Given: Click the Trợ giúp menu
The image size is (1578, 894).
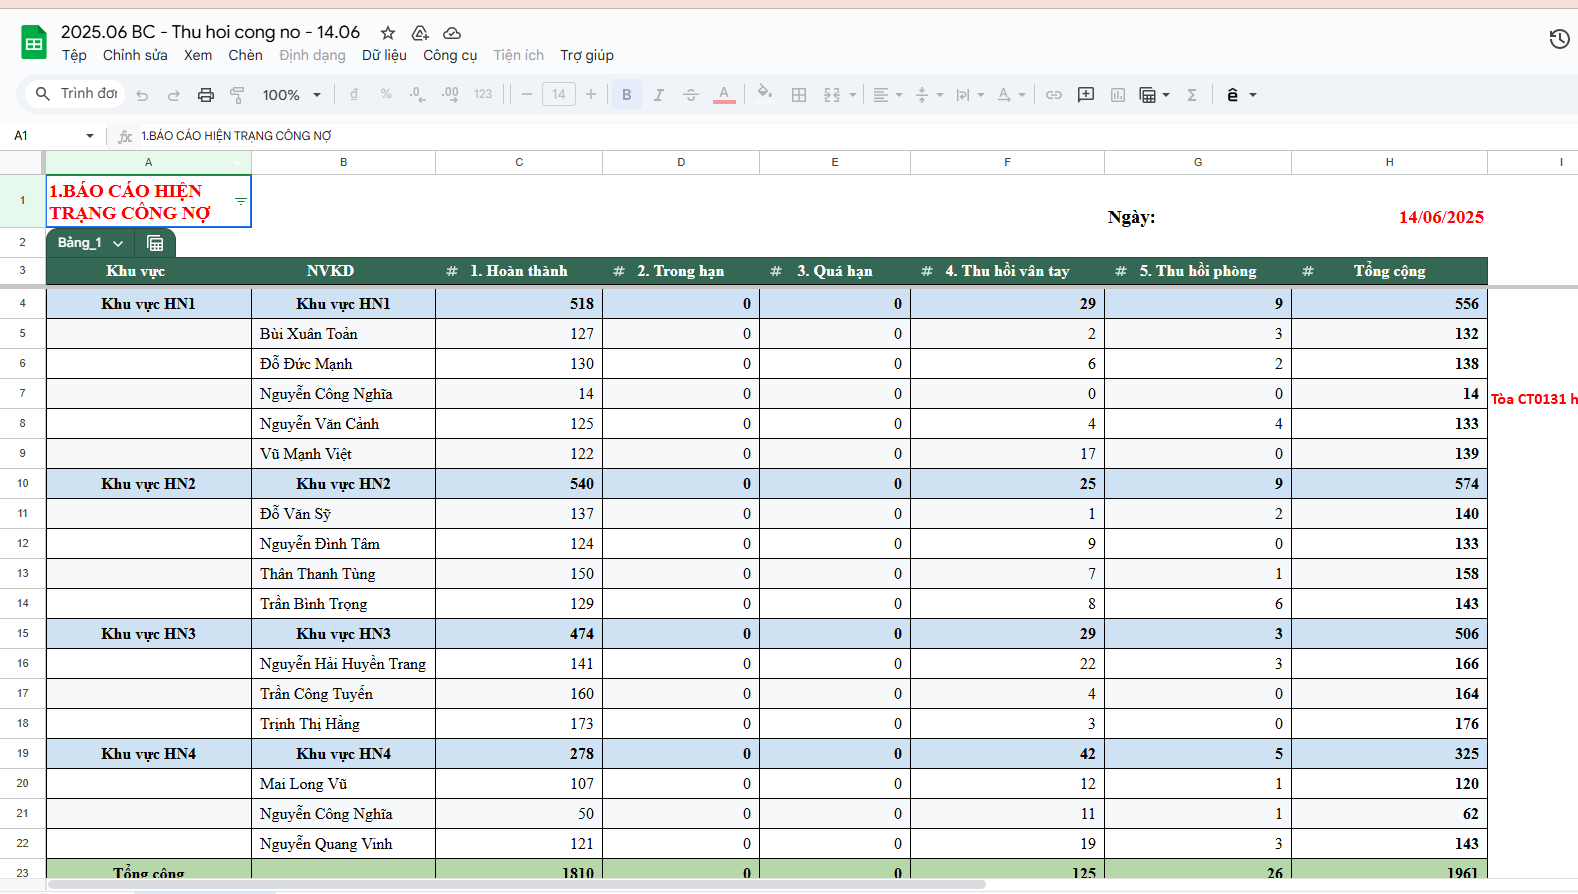Looking at the screenshot, I should pyautogui.click(x=586, y=55).
